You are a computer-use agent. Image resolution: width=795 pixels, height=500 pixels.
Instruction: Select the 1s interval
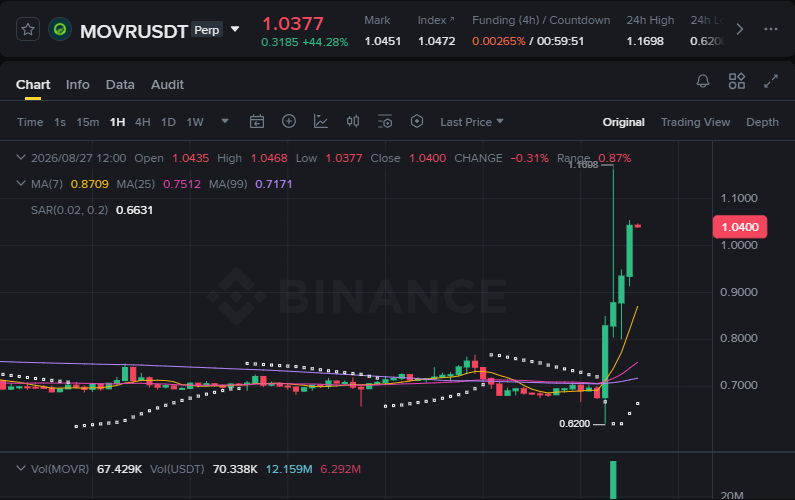[60, 122]
